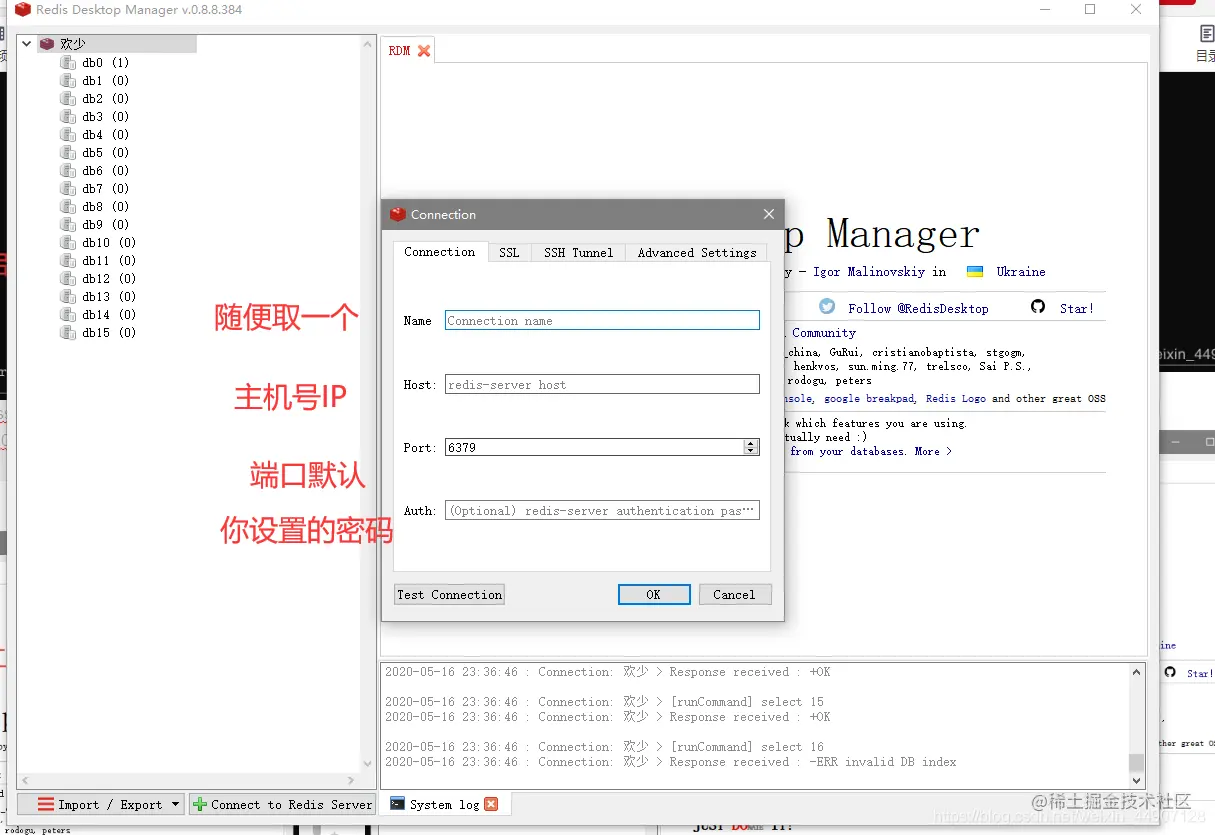Viewport: 1215px width, 835px height.
Task: Close the Connection dialog with X
Action: click(769, 214)
